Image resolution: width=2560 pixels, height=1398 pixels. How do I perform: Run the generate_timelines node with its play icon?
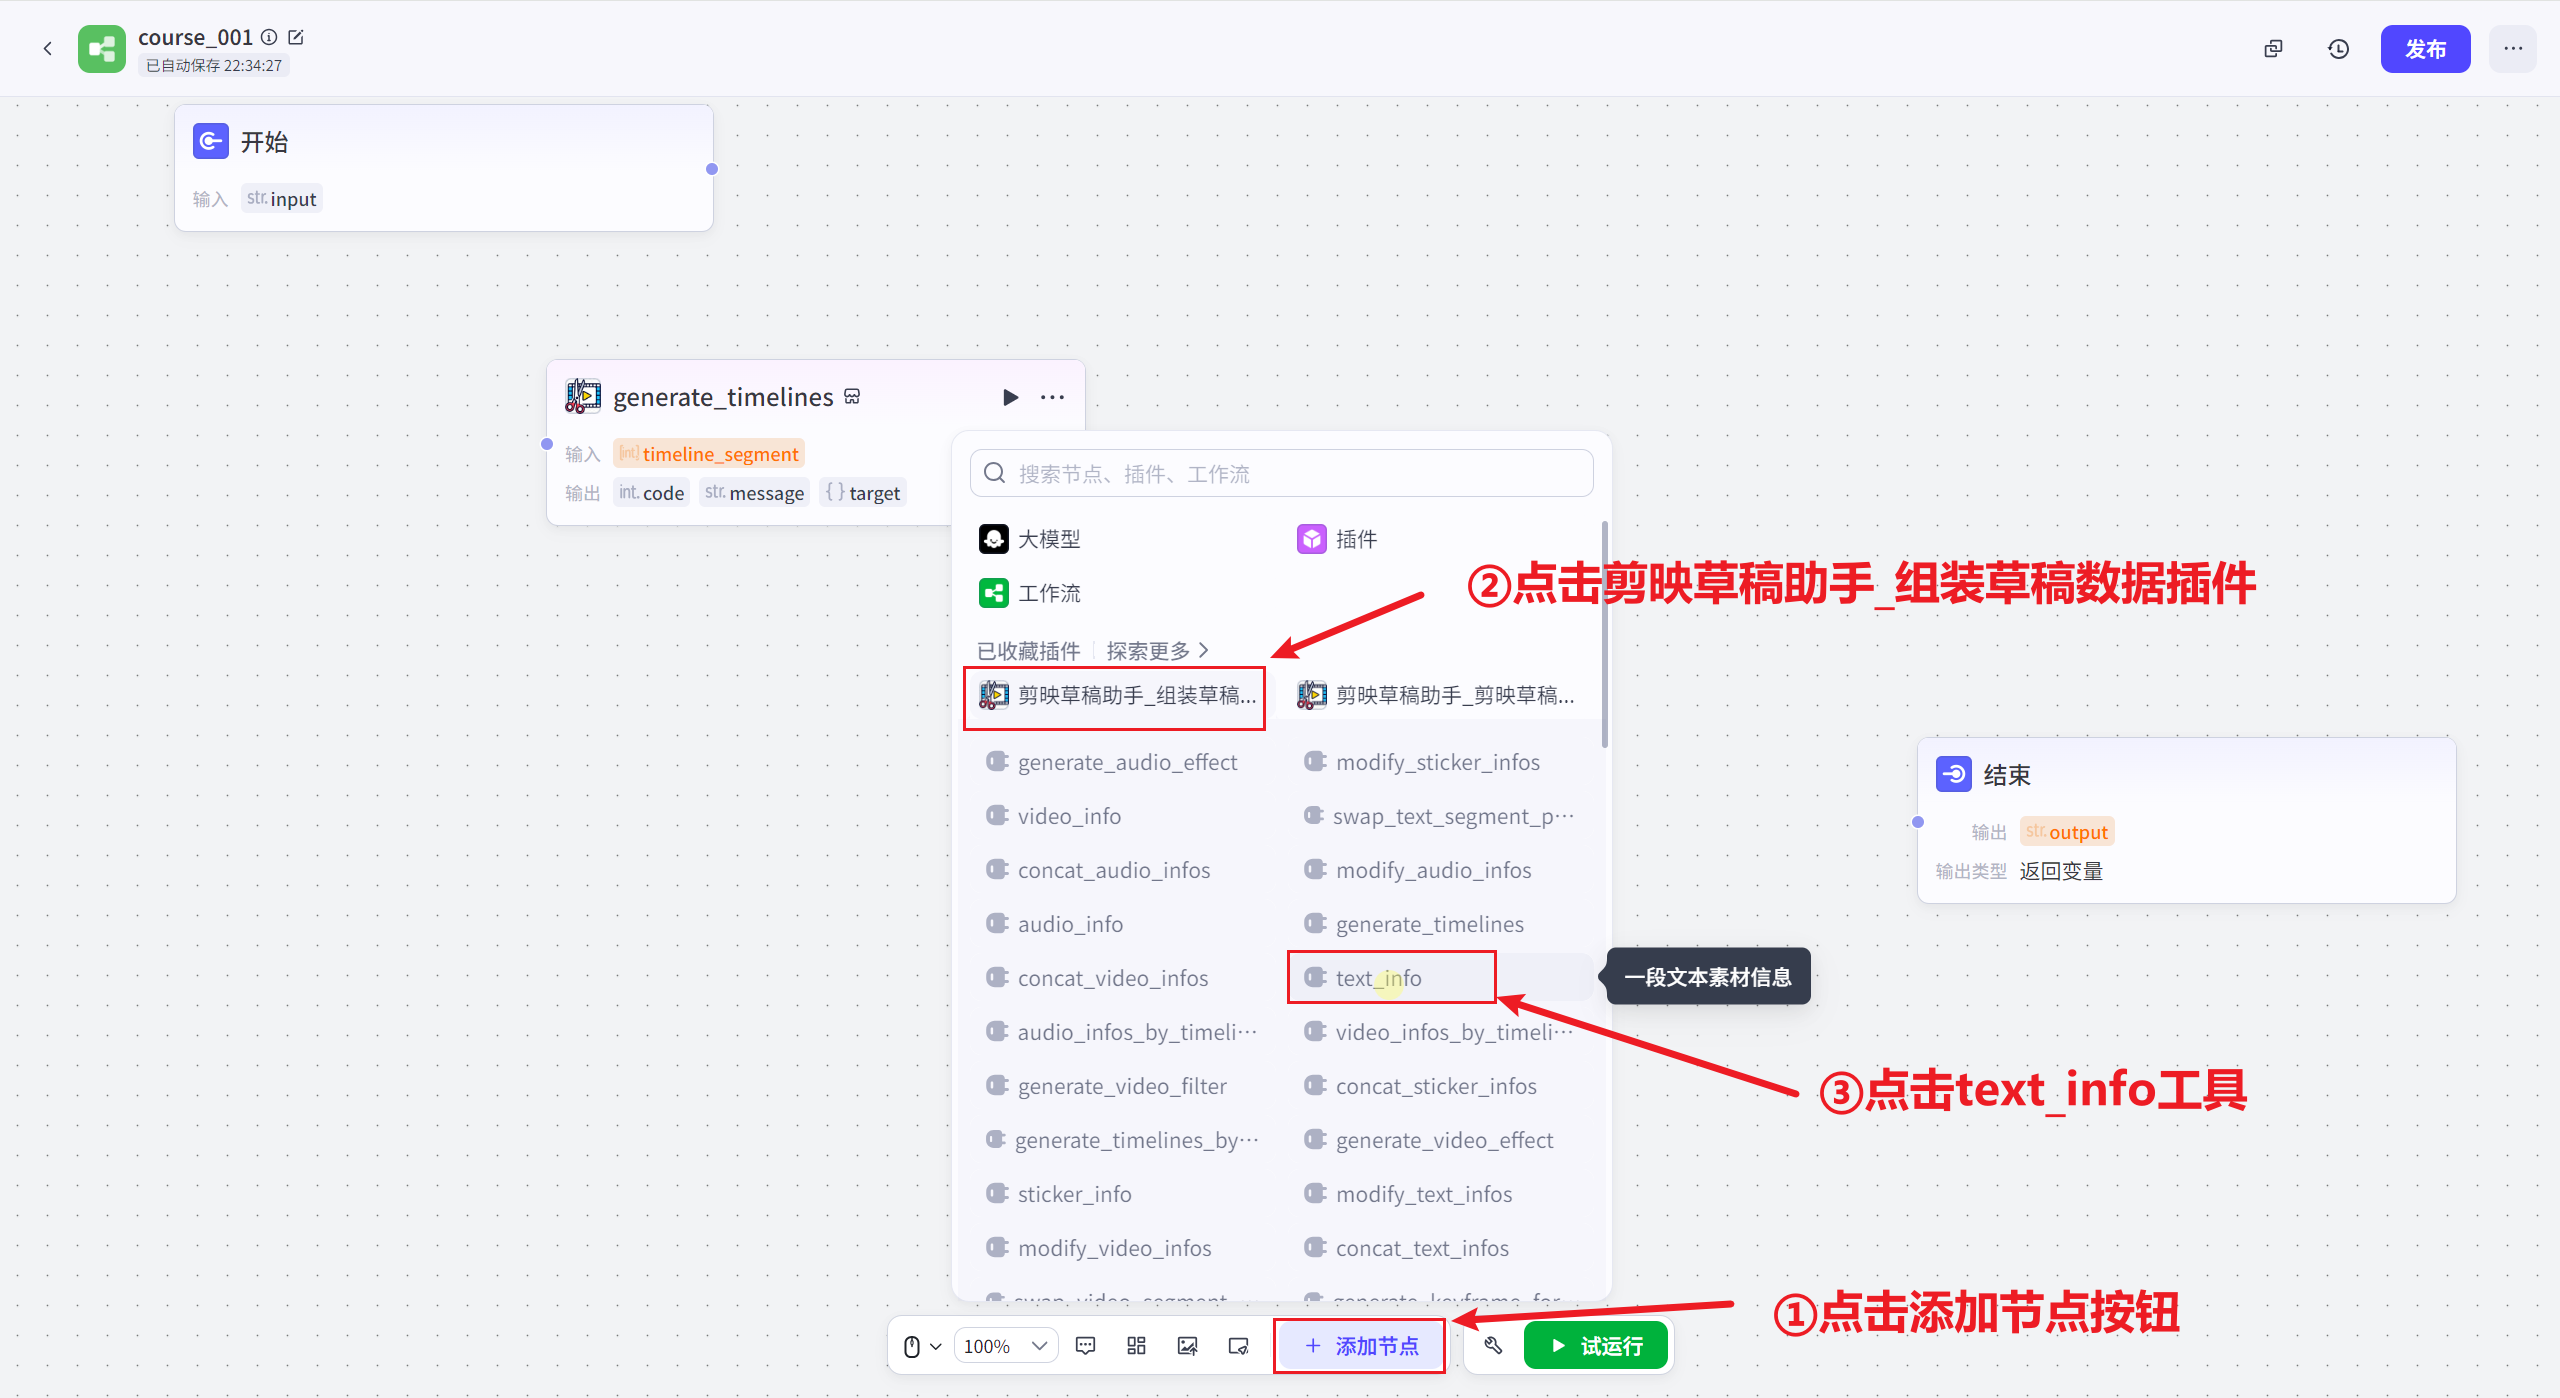pyautogui.click(x=1010, y=397)
